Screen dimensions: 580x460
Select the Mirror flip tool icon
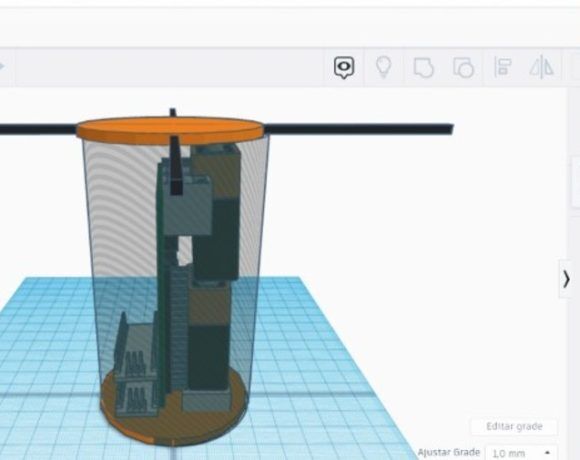pyautogui.click(x=542, y=67)
